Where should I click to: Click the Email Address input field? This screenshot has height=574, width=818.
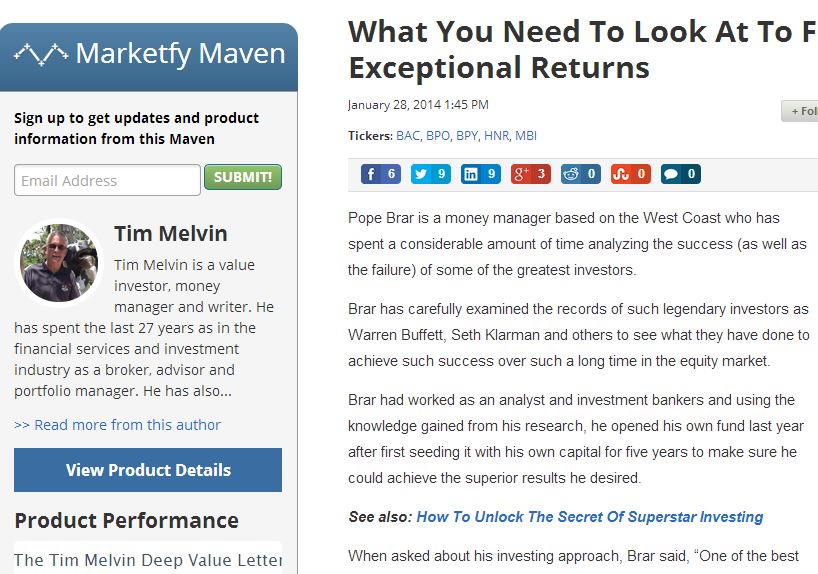pyautogui.click(x=107, y=181)
